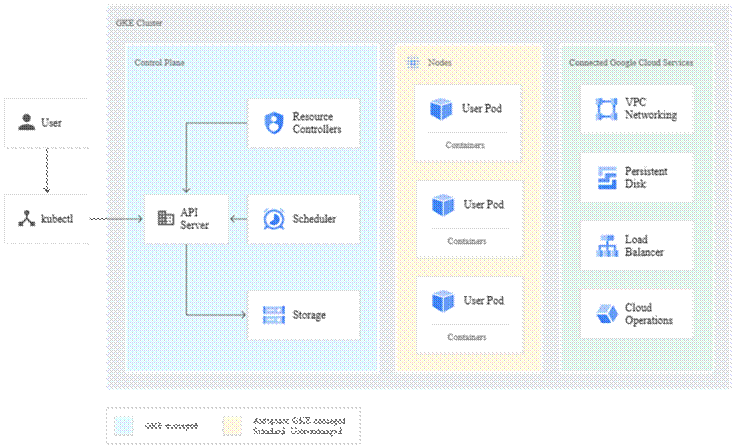The height and width of the screenshot is (448, 736).
Task: Click the bottom "User Pod" text
Action: (483, 301)
